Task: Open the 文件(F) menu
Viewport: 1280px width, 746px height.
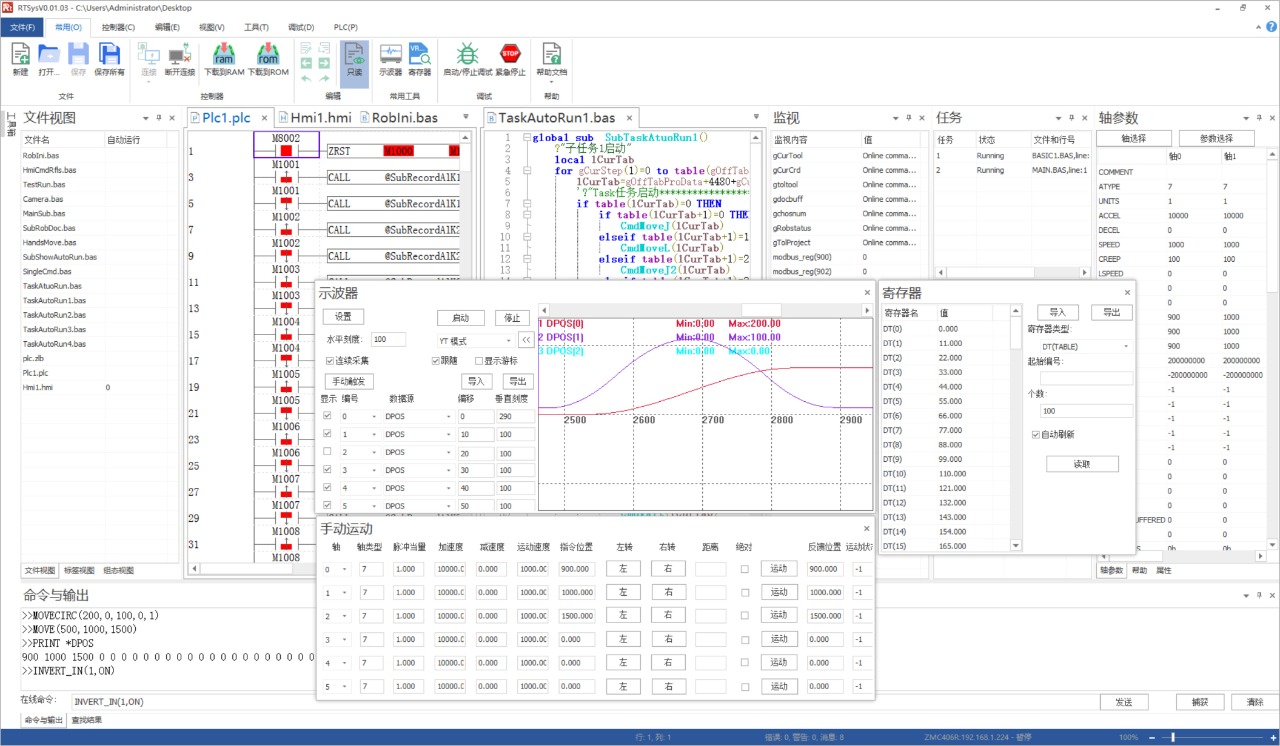Action: pos(22,27)
